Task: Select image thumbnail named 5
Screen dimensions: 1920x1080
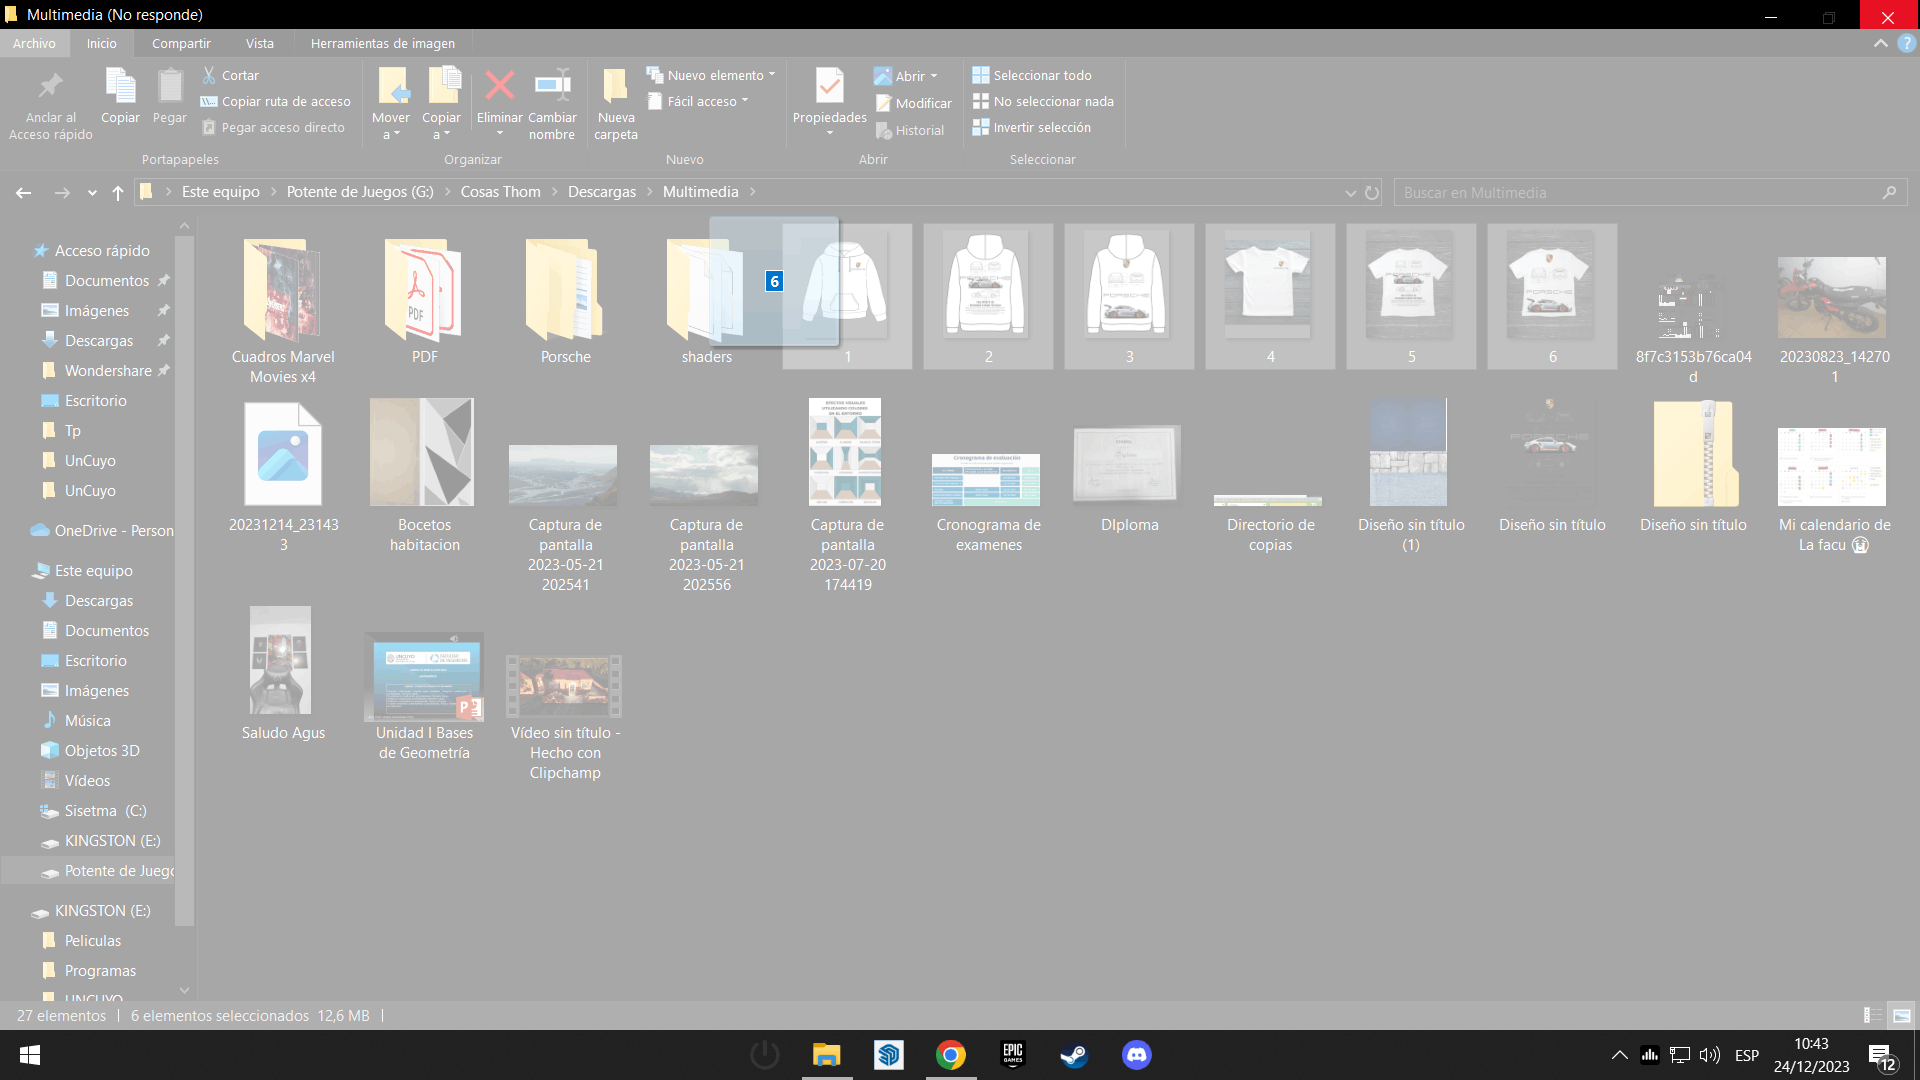Action: [x=1411, y=297]
